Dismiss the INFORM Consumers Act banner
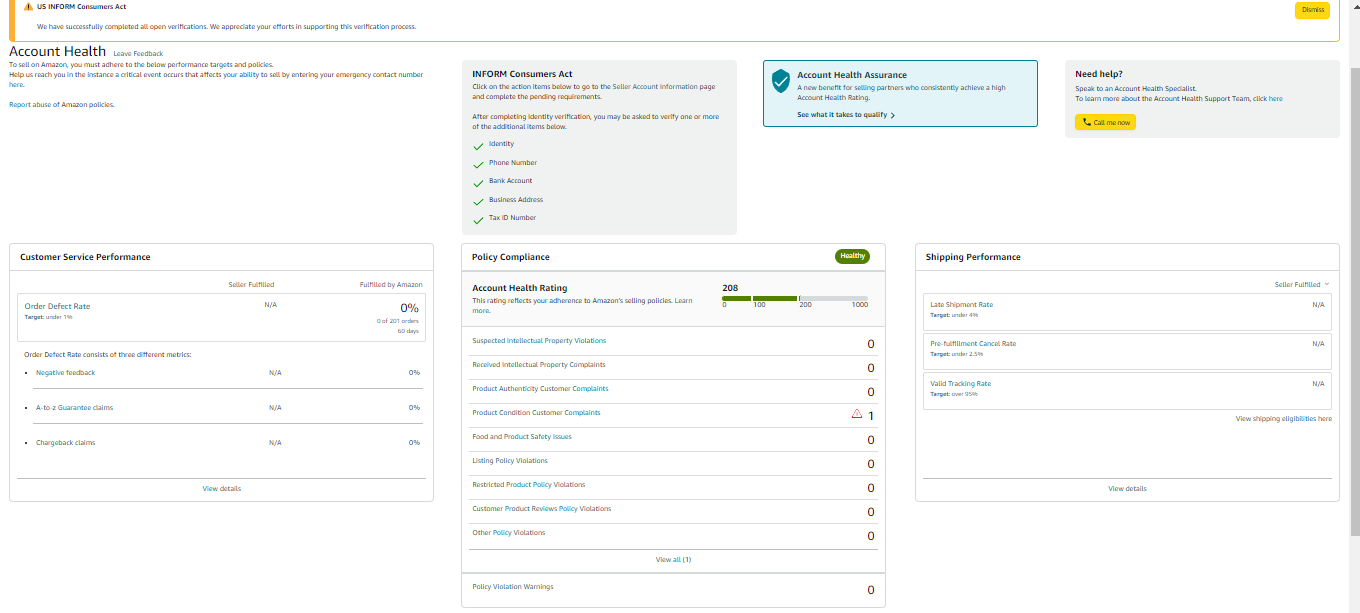This screenshot has width=1360, height=613. (x=1312, y=10)
